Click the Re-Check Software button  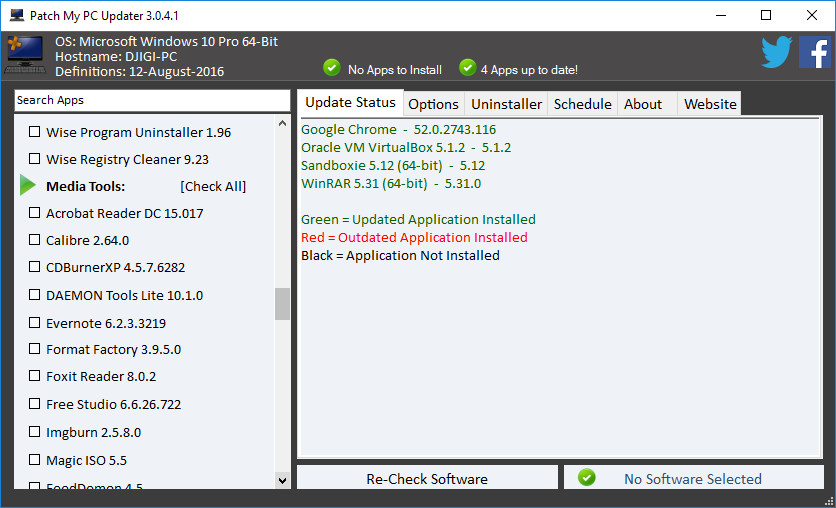coord(427,478)
